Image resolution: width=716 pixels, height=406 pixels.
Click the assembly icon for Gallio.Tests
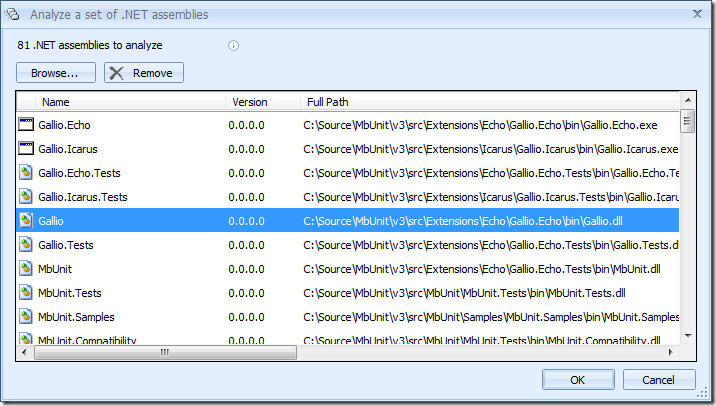pos(26,245)
